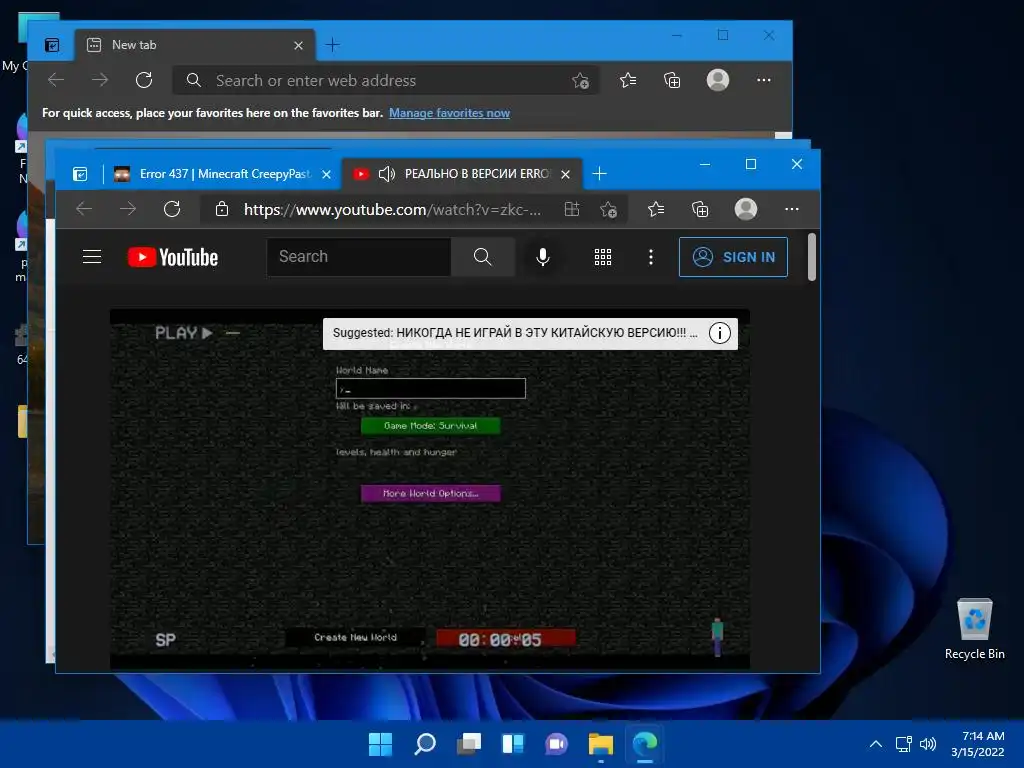Click the site lock icon beside the YouTube URL
The height and width of the screenshot is (768, 1024).
[222, 209]
